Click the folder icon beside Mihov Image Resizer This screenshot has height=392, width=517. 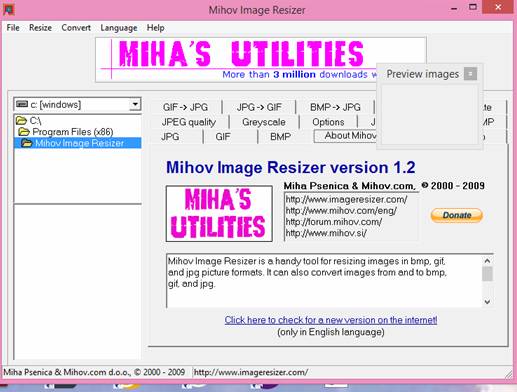point(27,143)
